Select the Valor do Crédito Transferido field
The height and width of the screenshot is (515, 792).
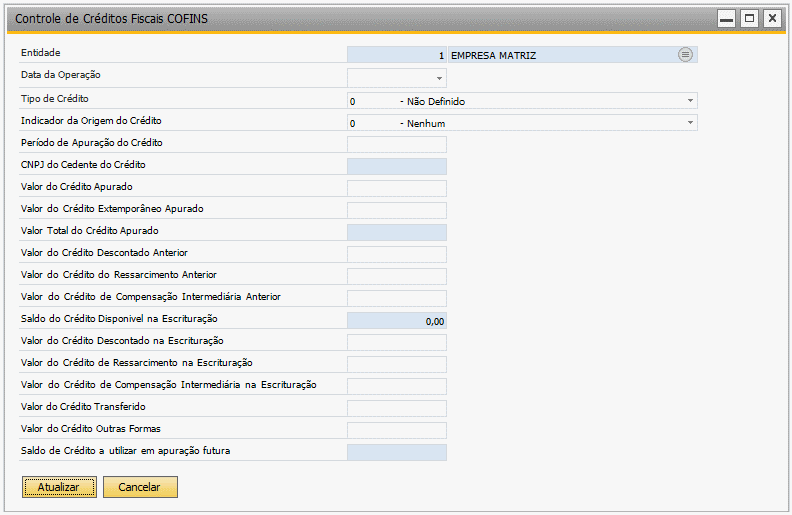point(397,408)
